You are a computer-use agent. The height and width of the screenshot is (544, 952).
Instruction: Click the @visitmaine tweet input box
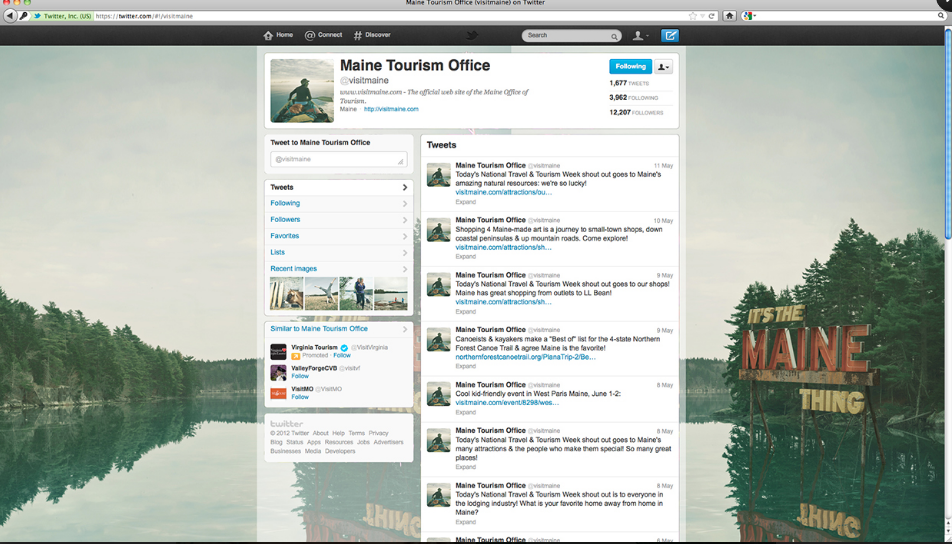point(339,159)
